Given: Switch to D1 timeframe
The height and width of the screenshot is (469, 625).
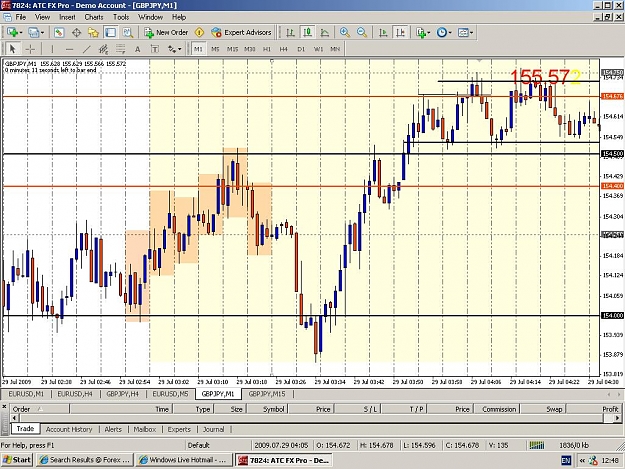Looking at the screenshot, I should click(x=301, y=49).
